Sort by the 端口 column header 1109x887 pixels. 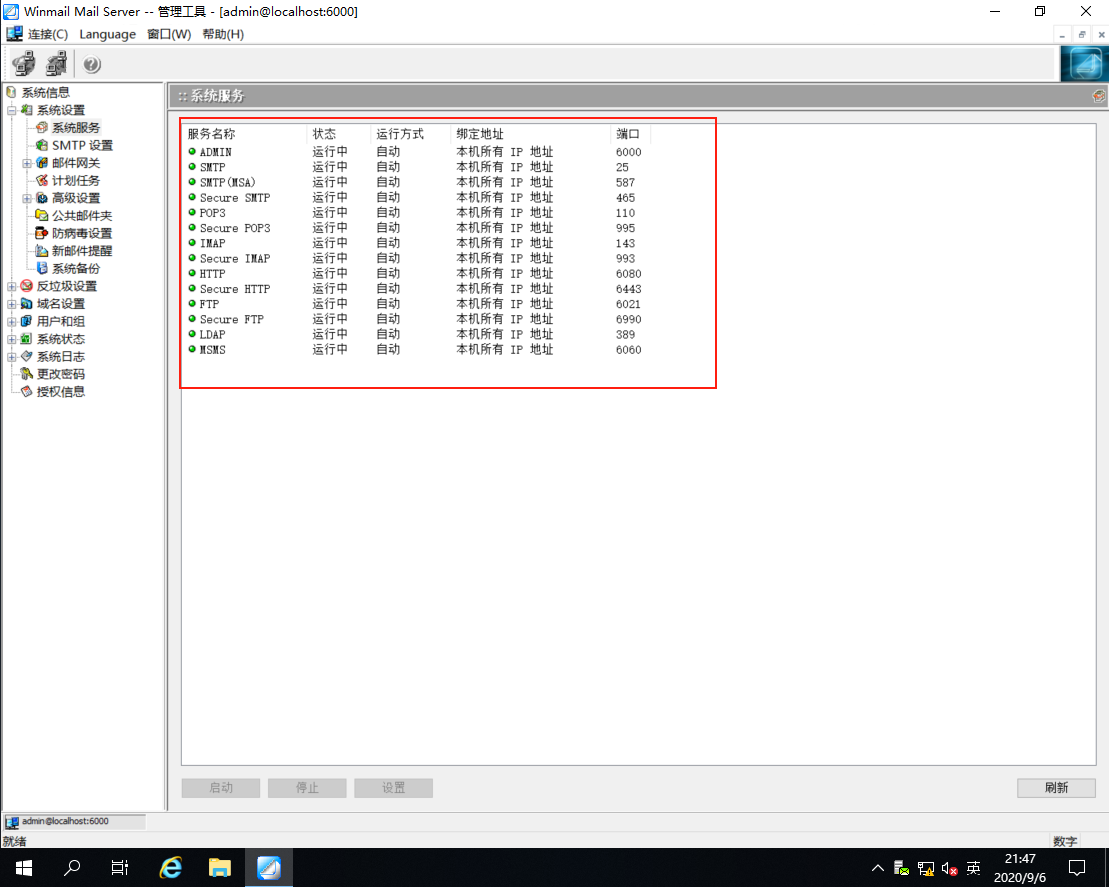click(629, 134)
